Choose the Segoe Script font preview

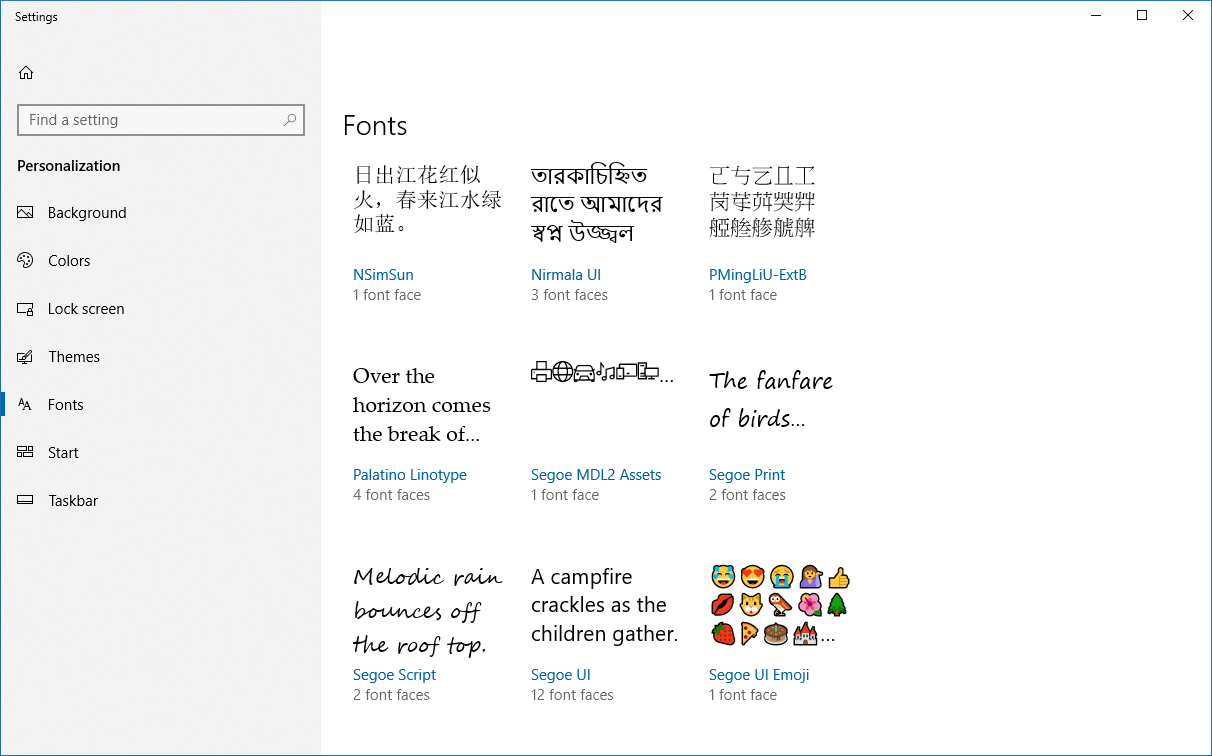pyautogui.click(x=427, y=610)
